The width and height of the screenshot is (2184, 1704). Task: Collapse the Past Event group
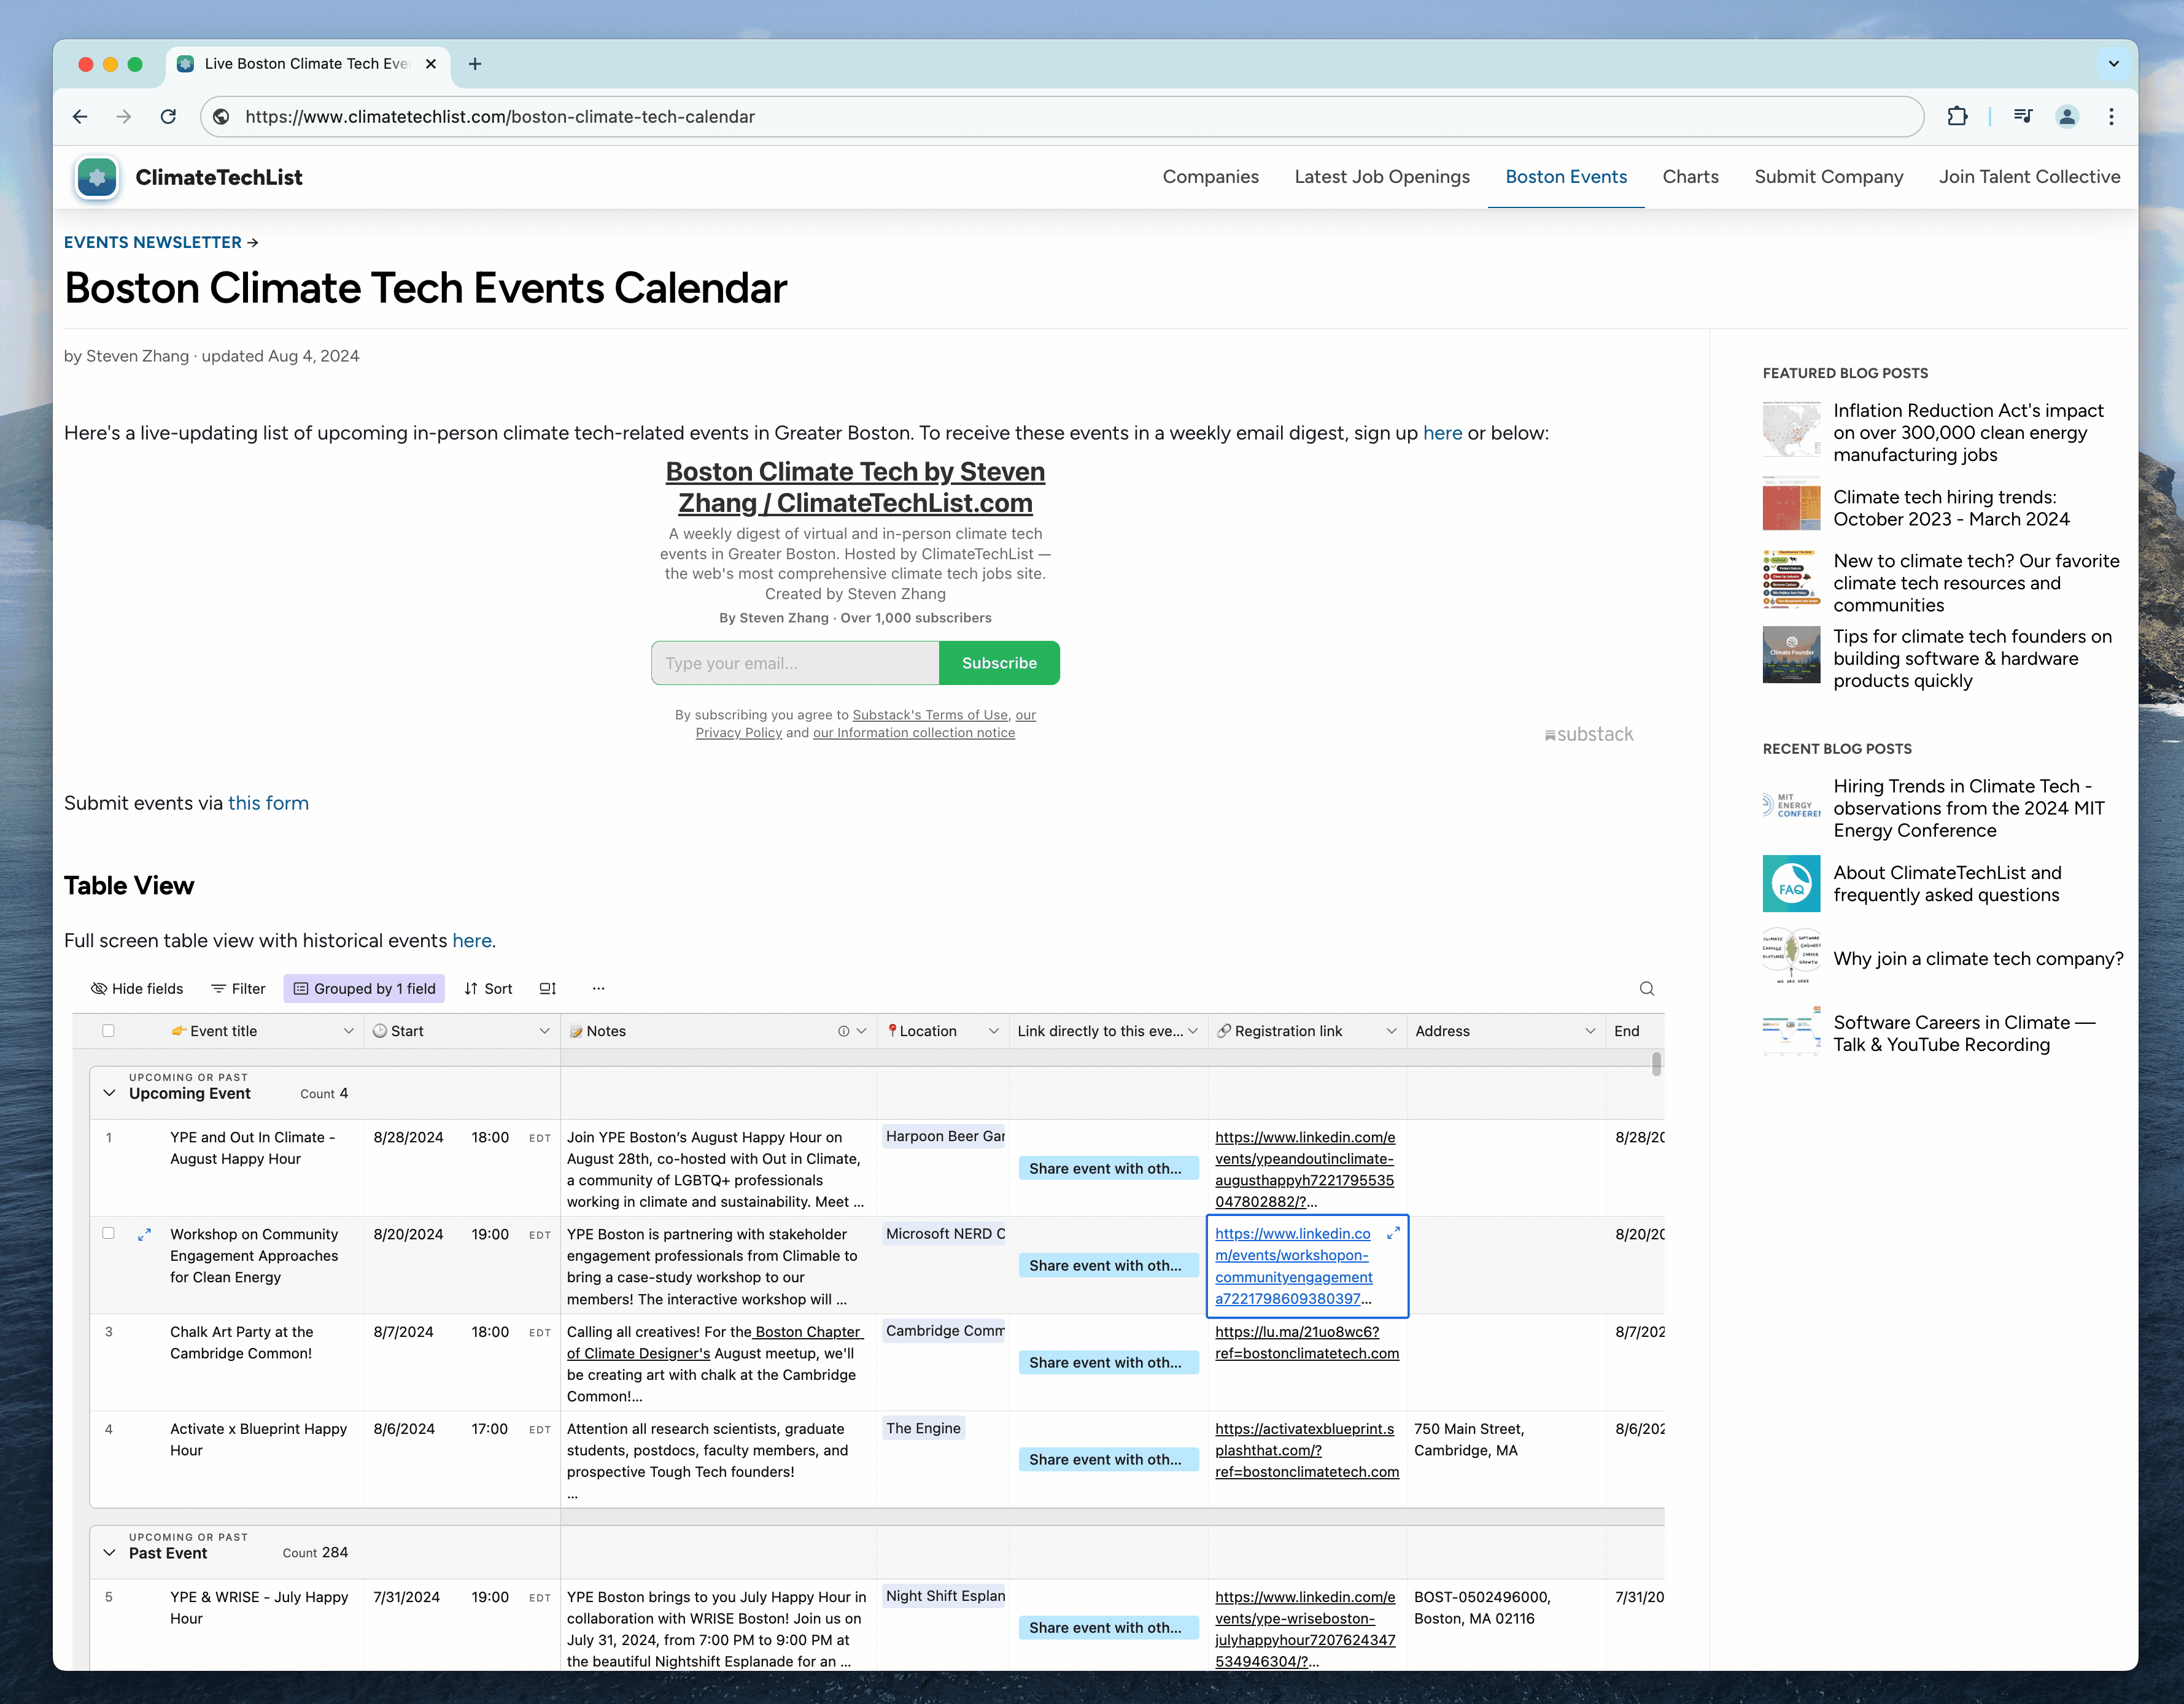tap(109, 1553)
